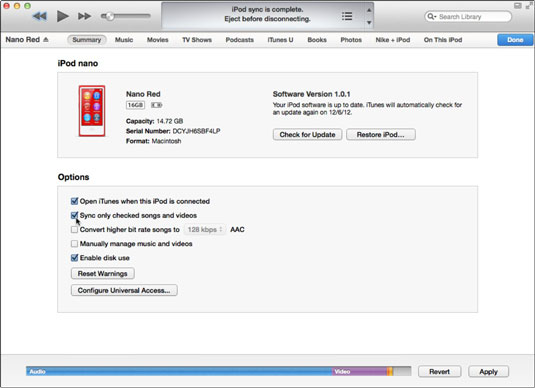Click the gray free space segment
This screenshot has width=535, height=388.
402,371
